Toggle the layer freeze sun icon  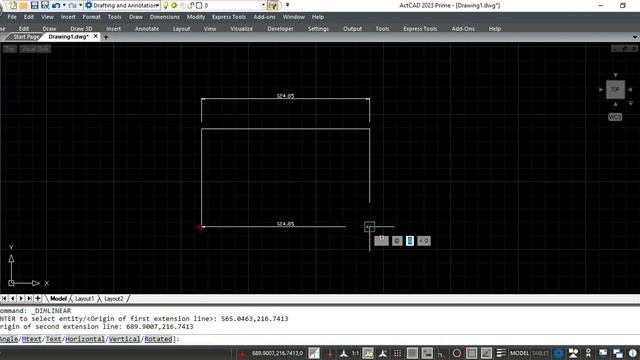click(x=174, y=5)
